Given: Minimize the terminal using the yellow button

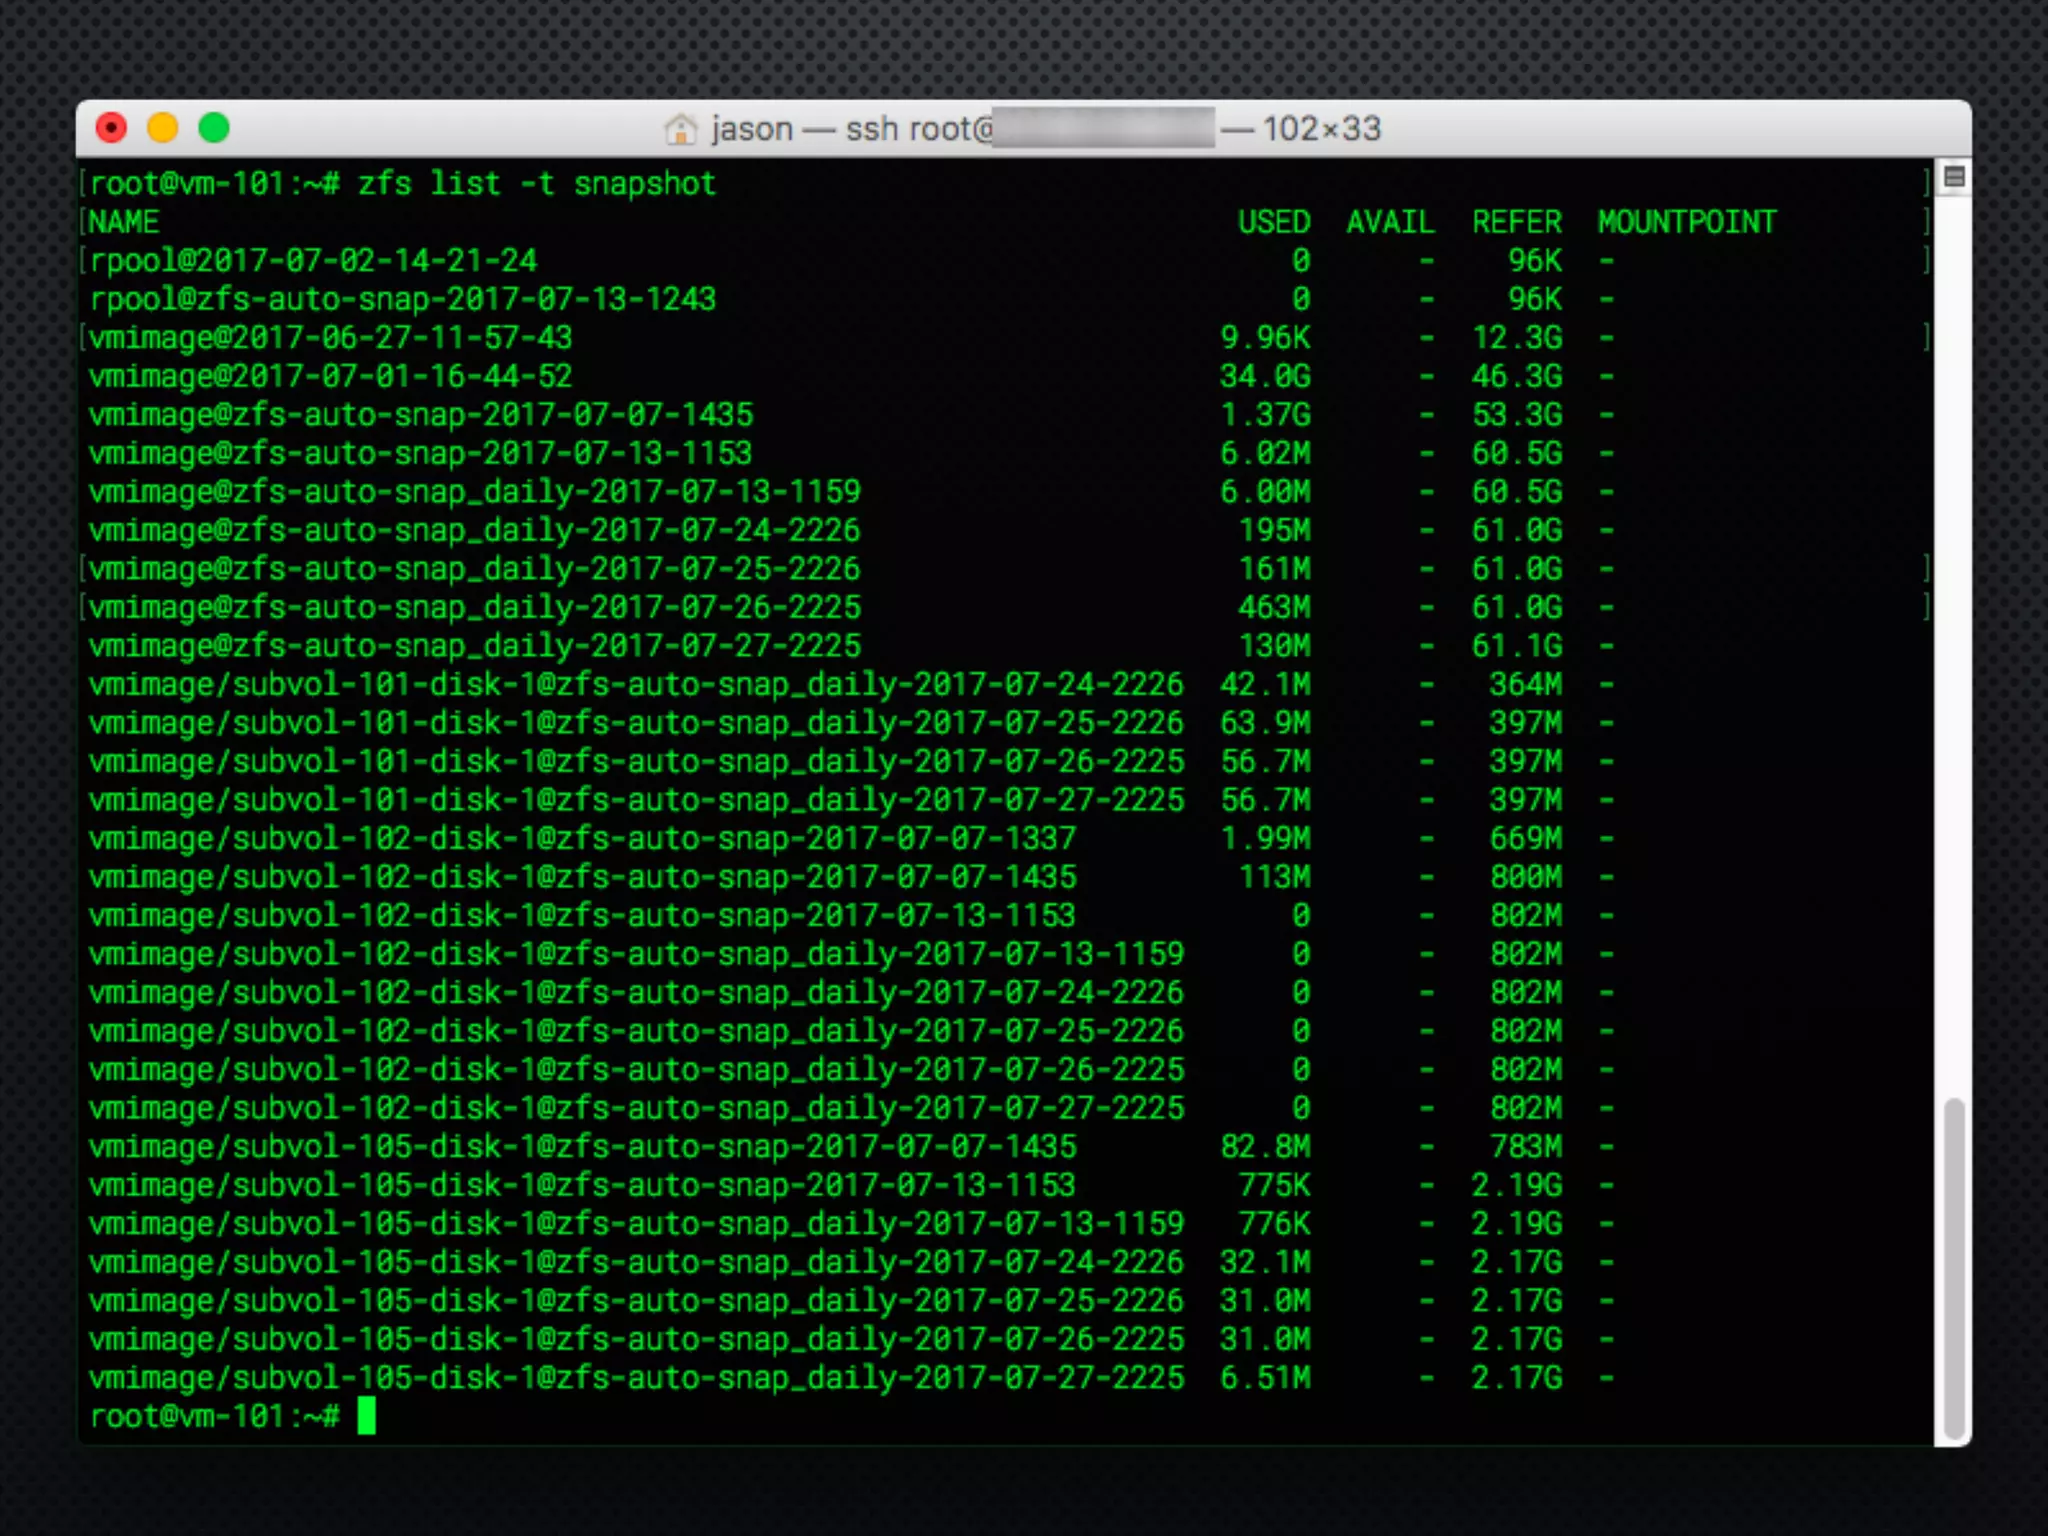Looking at the screenshot, I should [x=163, y=128].
